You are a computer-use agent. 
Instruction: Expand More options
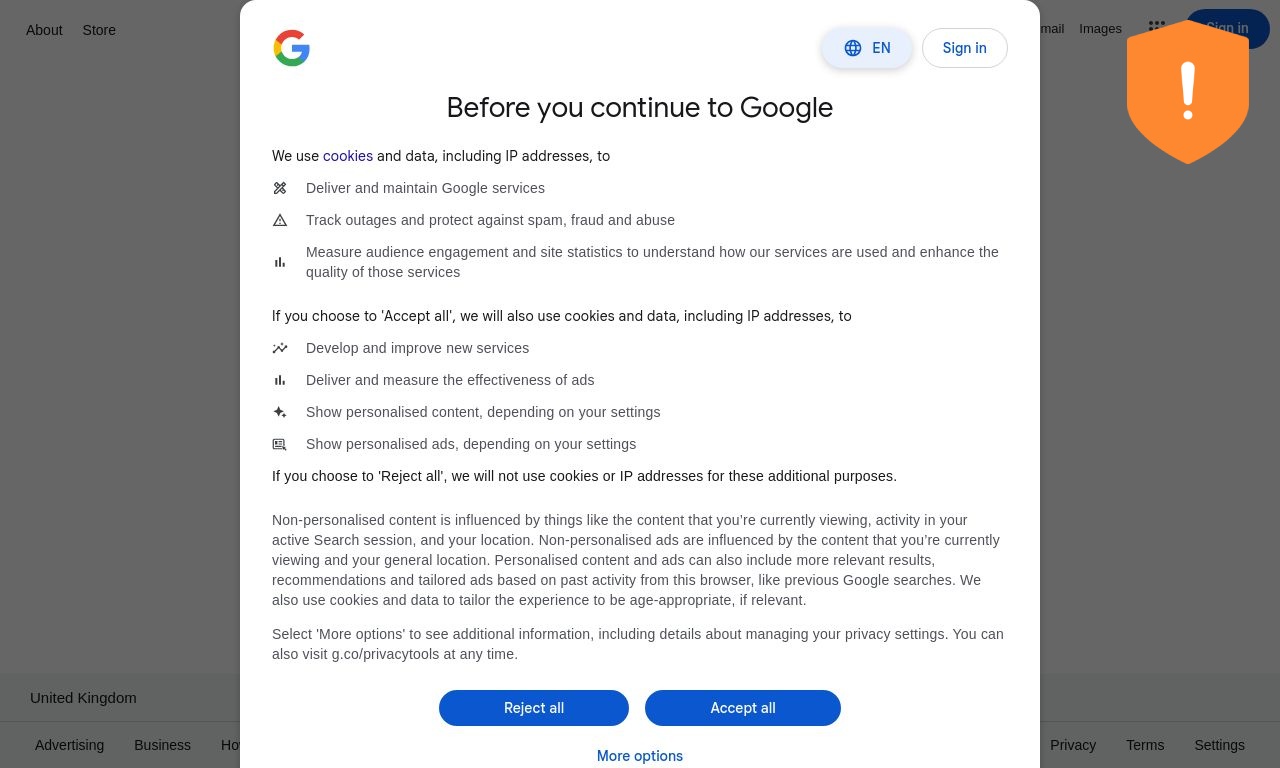click(x=640, y=756)
